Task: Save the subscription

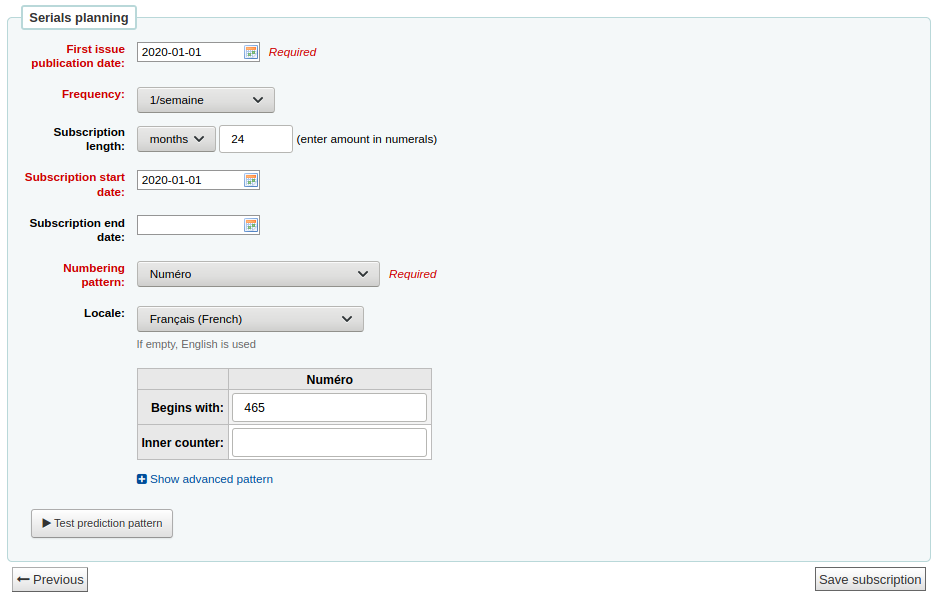Action: point(870,579)
